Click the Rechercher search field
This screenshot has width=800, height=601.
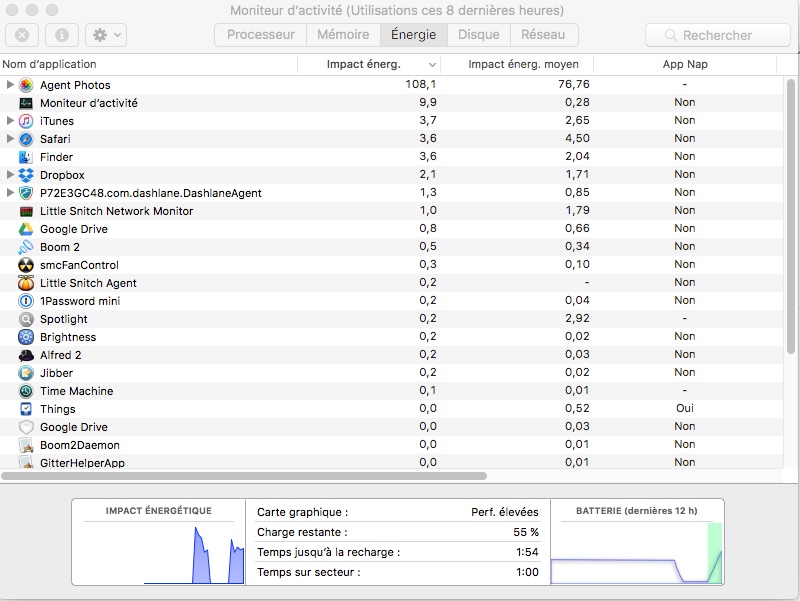[x=718, y=35]
